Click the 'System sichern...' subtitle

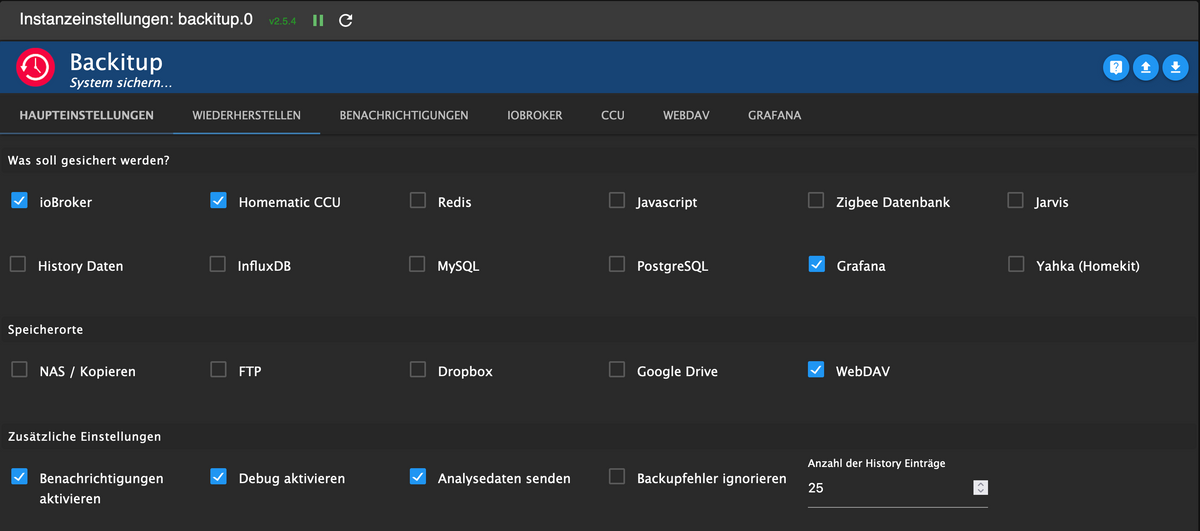[x=121, y=83]
